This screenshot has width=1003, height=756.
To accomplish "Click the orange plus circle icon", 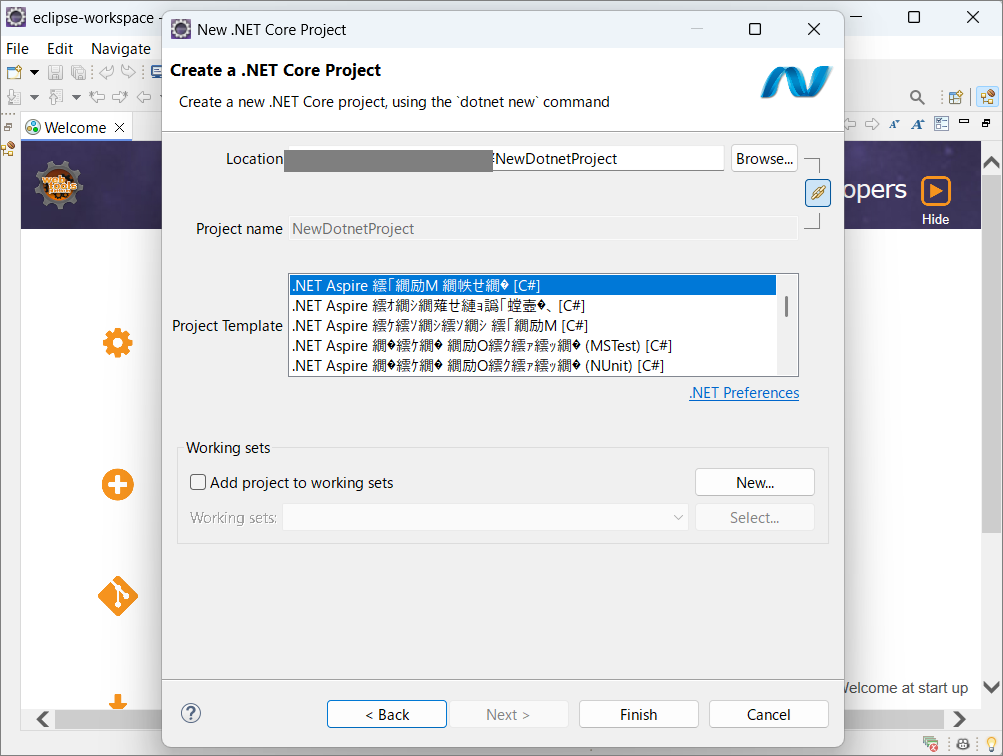I will tap(118, 484).
